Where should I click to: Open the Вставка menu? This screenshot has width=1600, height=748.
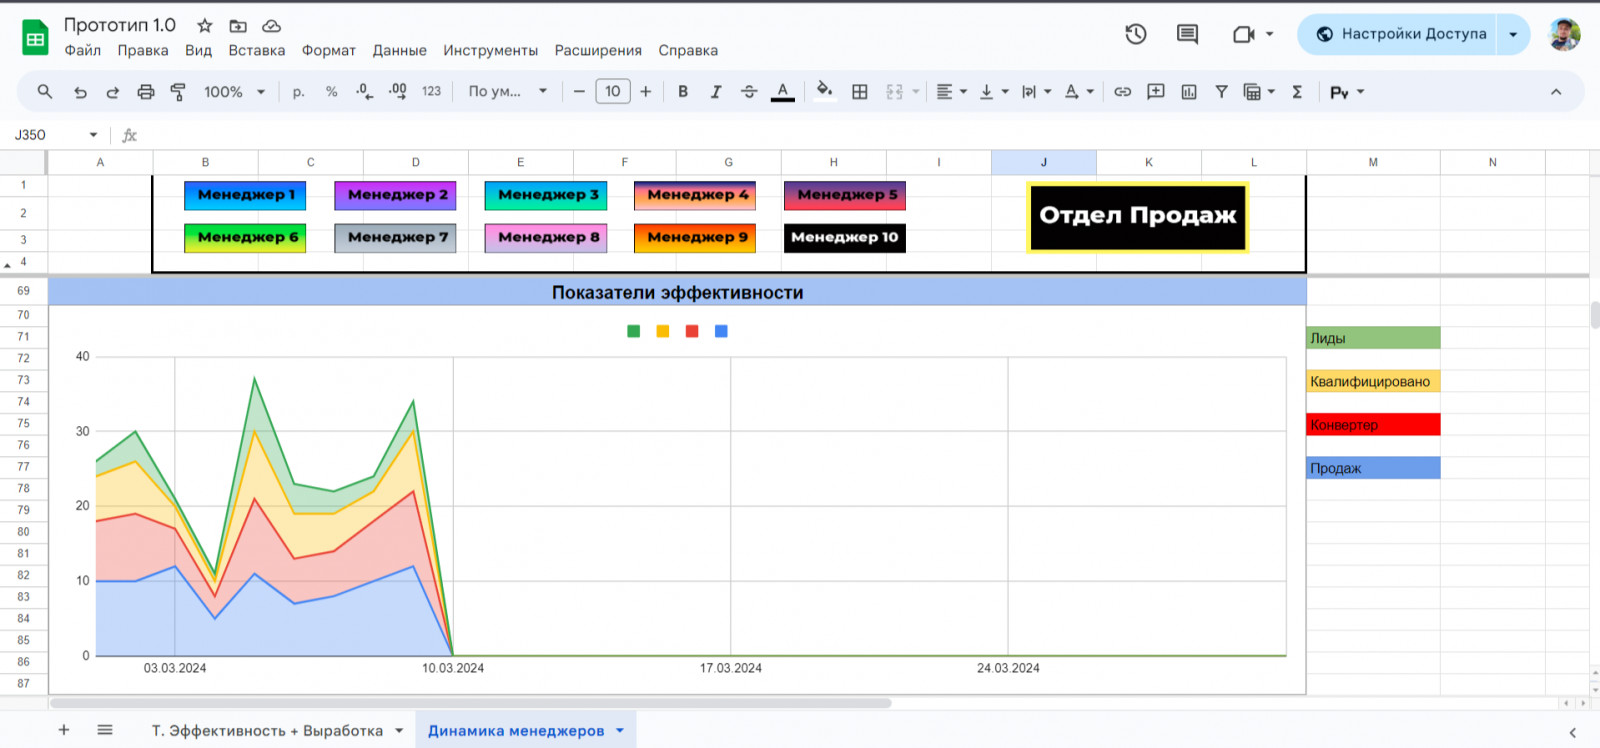point(257,50)
